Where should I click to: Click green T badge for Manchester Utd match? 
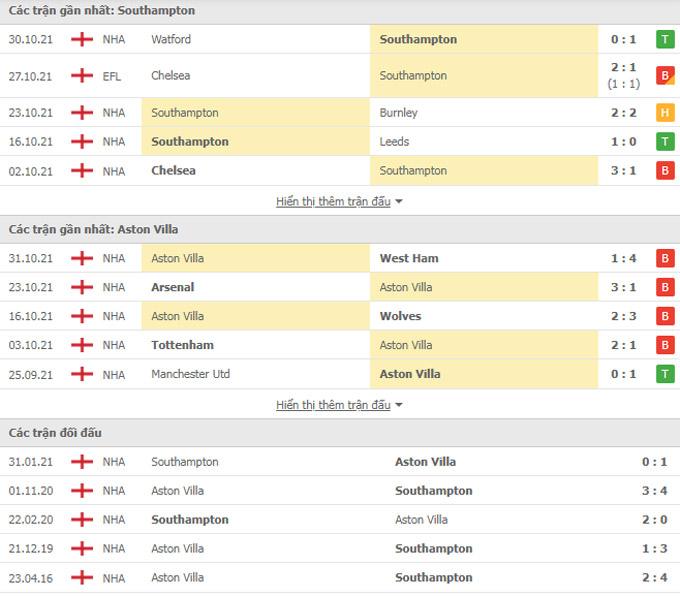click(665, 374)
